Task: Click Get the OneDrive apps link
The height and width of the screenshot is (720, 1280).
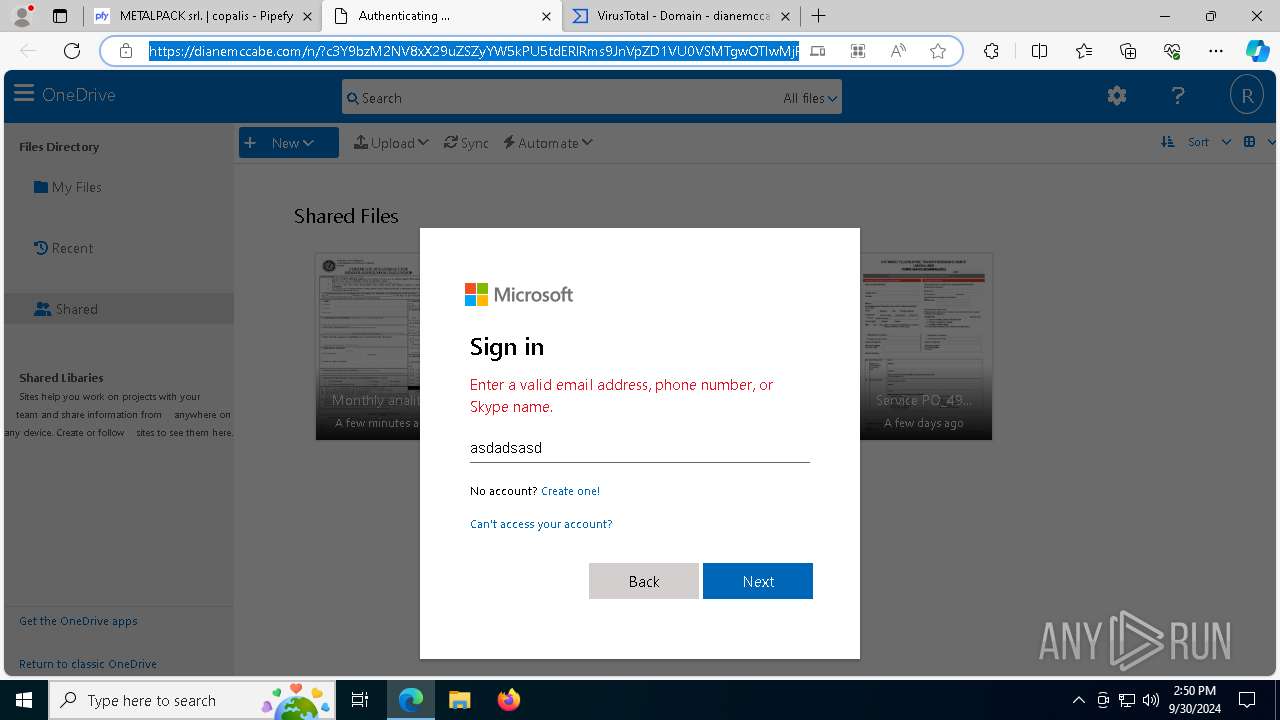Action: 78,621
